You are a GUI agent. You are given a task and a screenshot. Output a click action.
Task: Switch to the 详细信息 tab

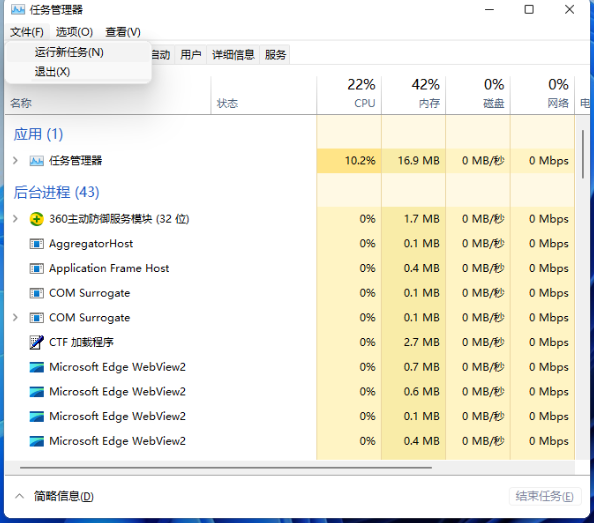point(233,55)
